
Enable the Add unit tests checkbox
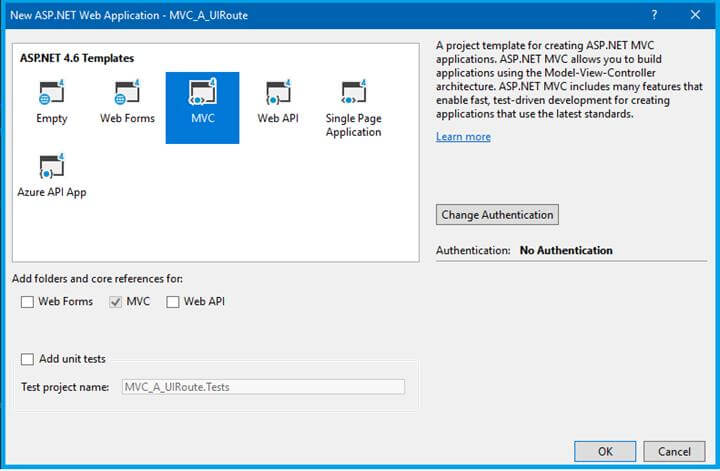[x=27, y=359]
